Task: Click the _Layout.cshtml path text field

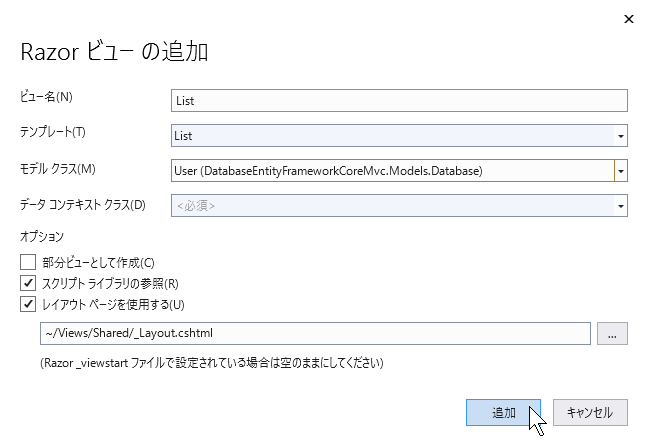Action: pos(315,334)
